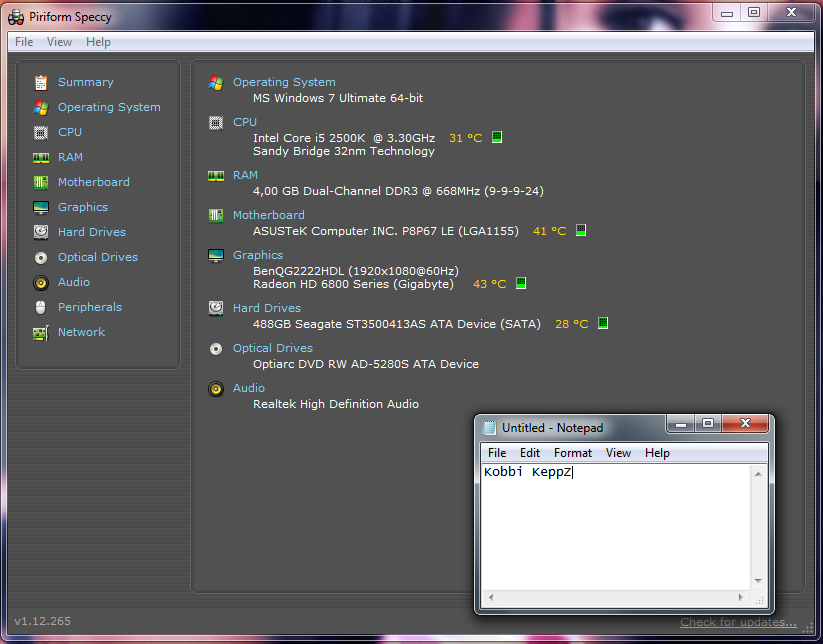
Task: Open the Format menu in Notepad
Action: 573,453
